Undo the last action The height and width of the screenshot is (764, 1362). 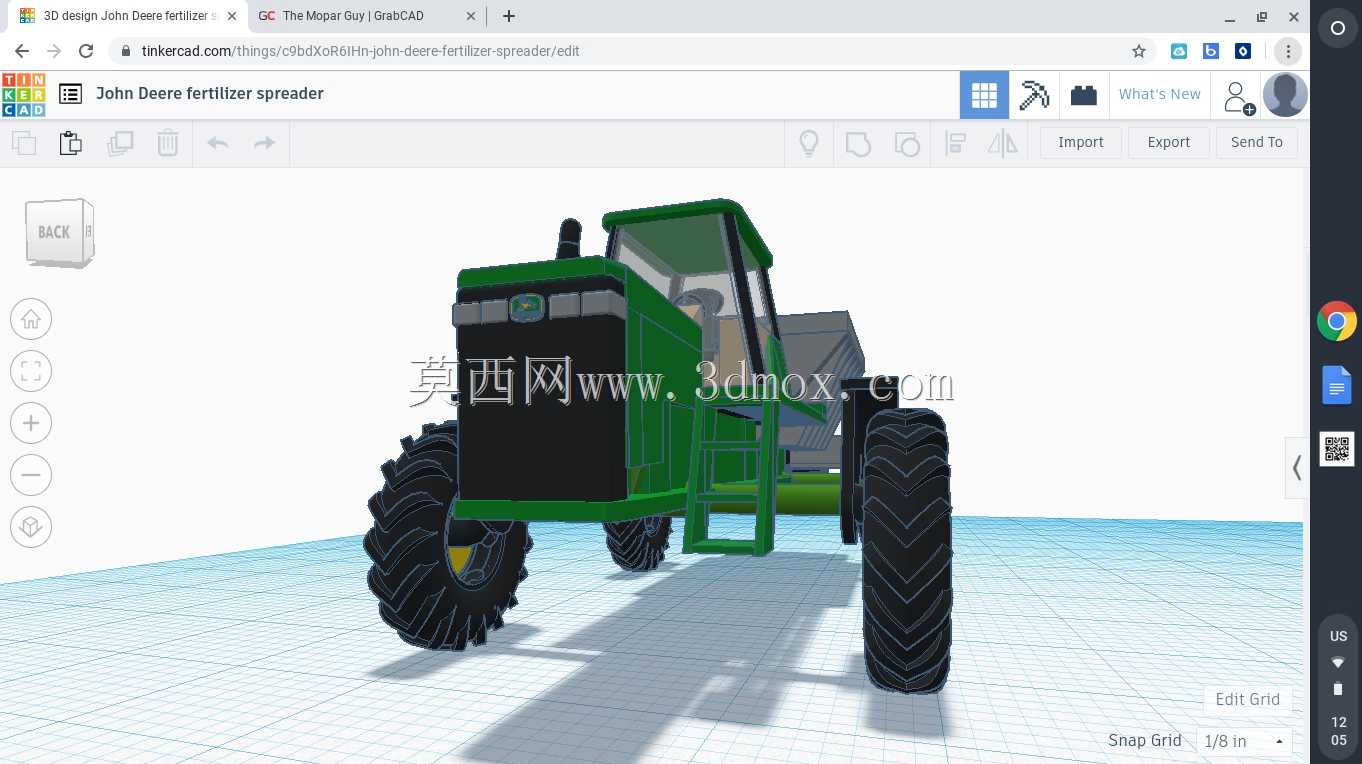tap(218, 143)
